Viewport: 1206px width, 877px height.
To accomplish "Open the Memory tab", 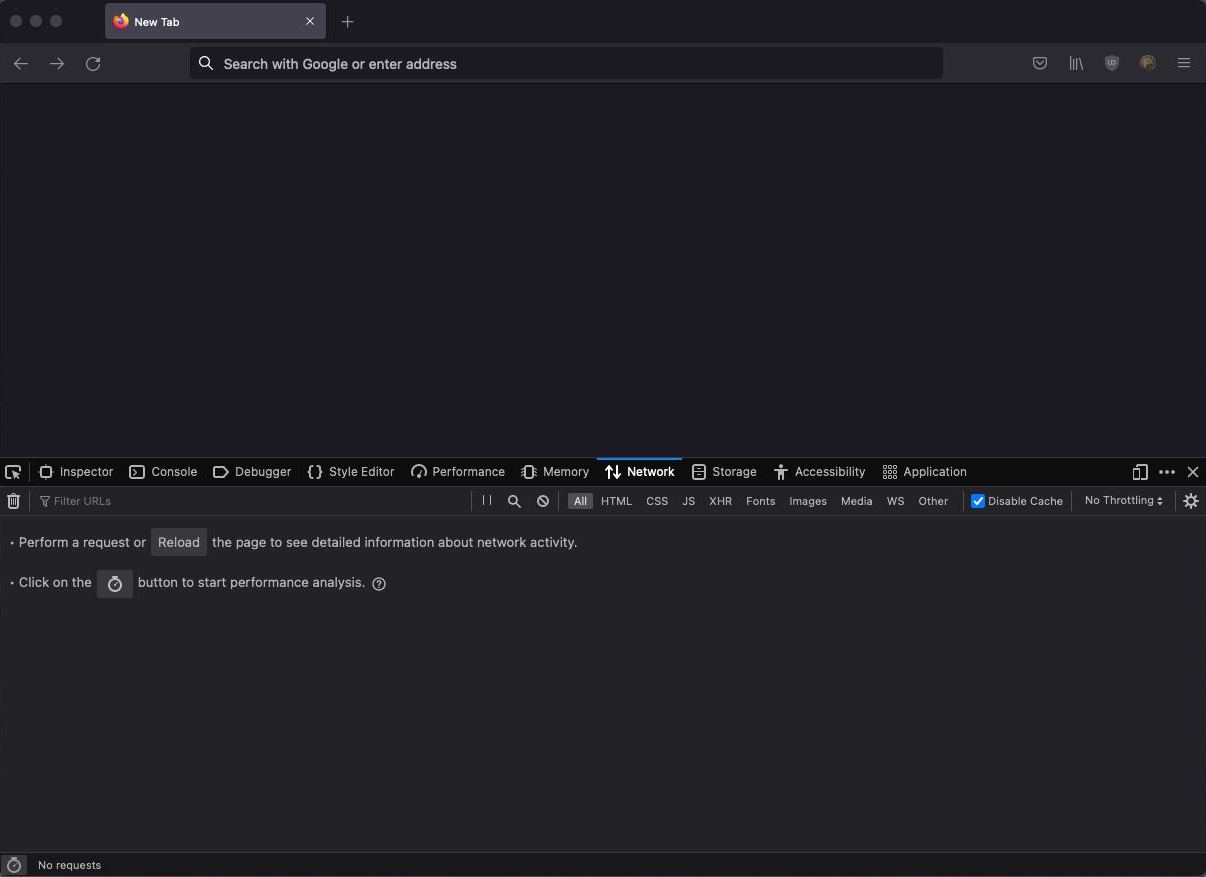I will [555, 472].
